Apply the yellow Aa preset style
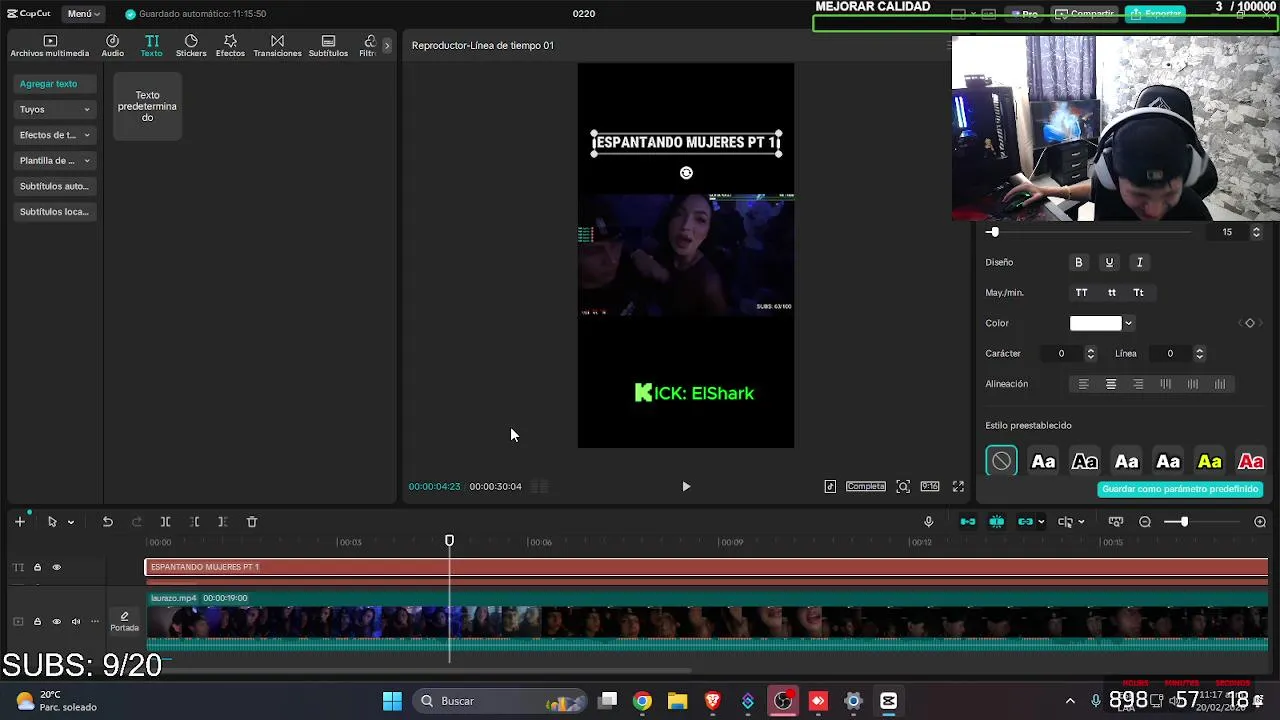Viewport: 1280px width, 720px height. 1210,461
